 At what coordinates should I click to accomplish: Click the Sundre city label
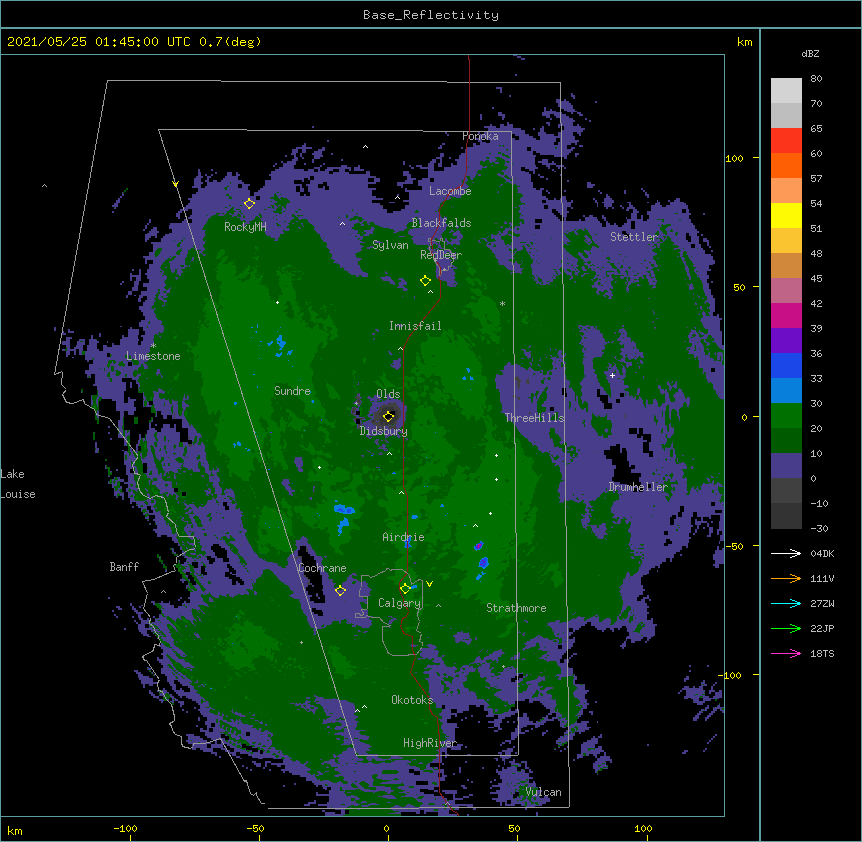292,391
